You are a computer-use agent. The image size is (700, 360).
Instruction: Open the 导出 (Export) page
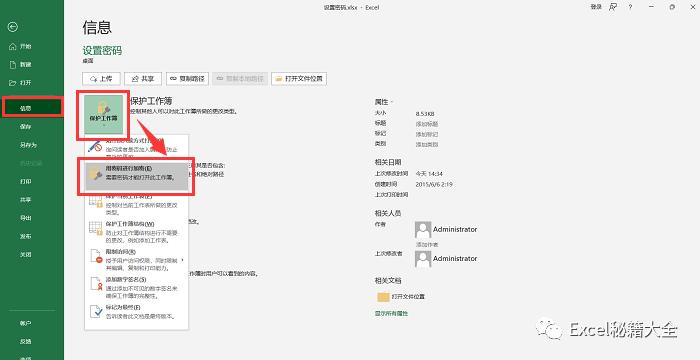pyautogui.click(x=25, y=218)
